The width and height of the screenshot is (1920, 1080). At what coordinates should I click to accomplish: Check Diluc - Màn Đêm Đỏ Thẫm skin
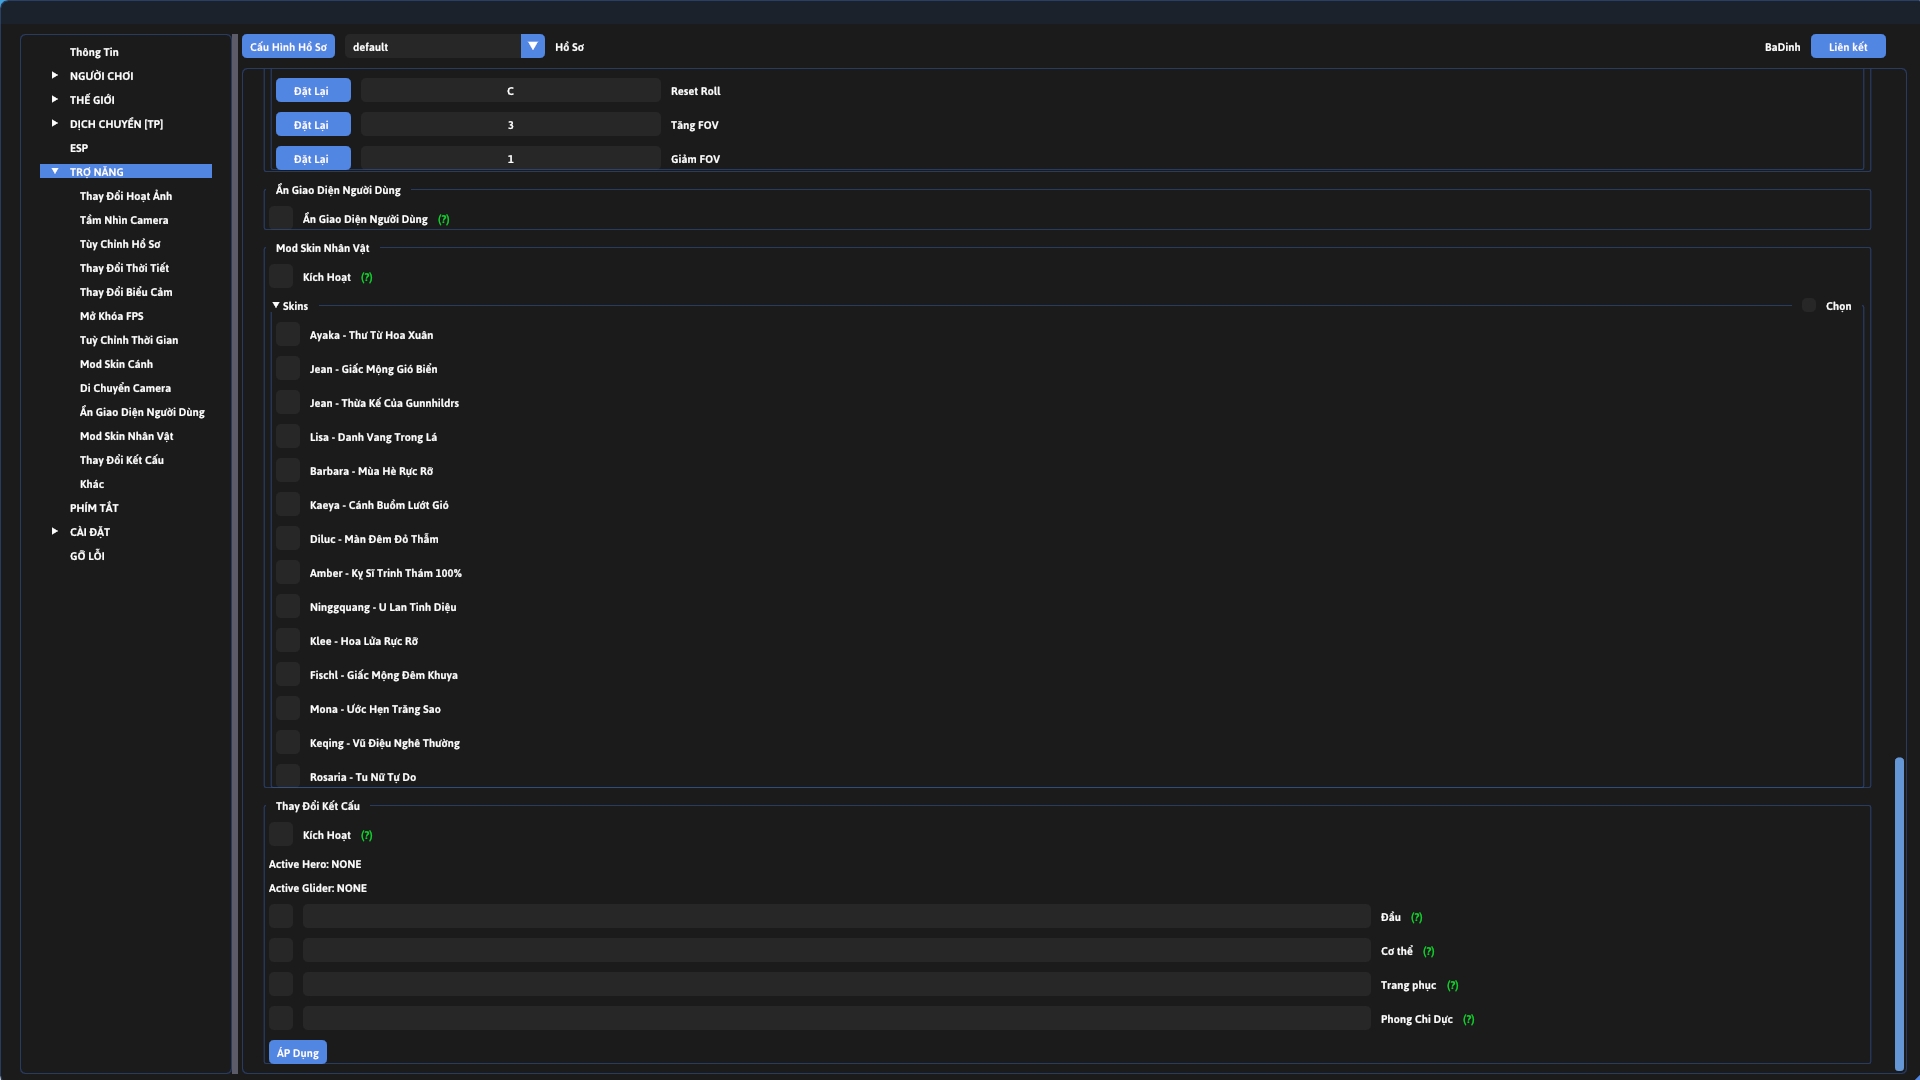tap(288, 539)
